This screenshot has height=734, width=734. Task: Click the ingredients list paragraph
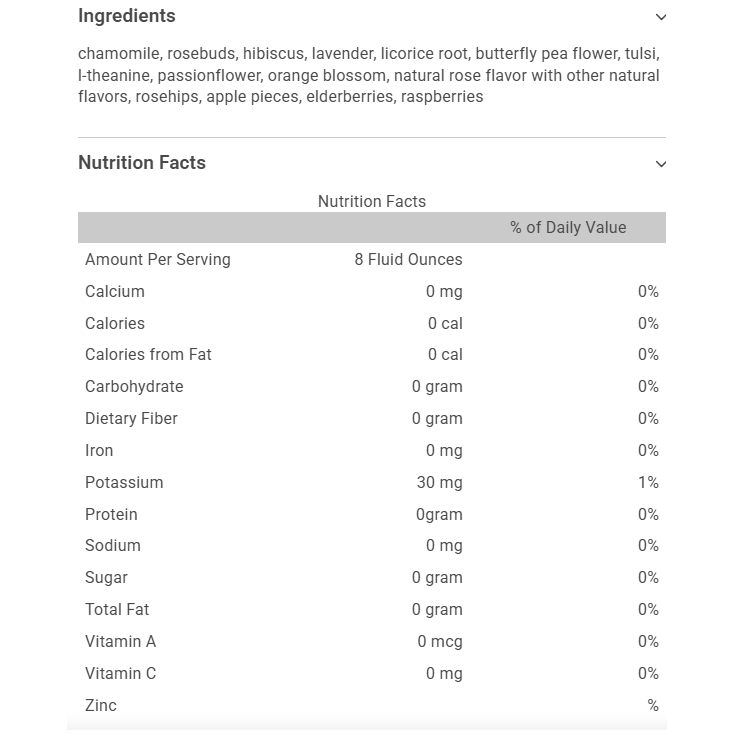369,75
